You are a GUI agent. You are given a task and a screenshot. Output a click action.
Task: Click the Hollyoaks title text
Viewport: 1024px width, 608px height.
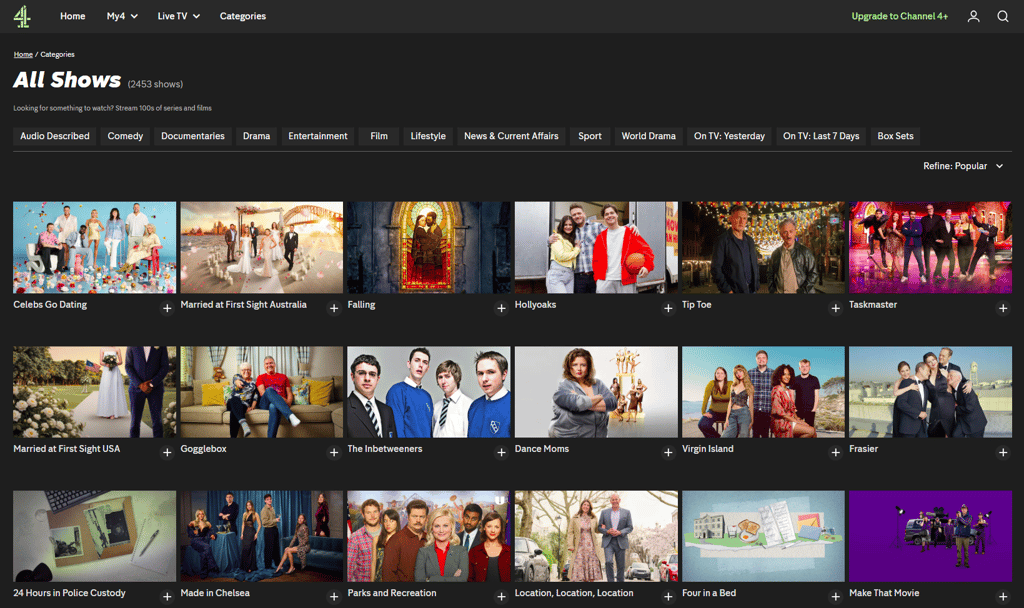click(536, 304)
